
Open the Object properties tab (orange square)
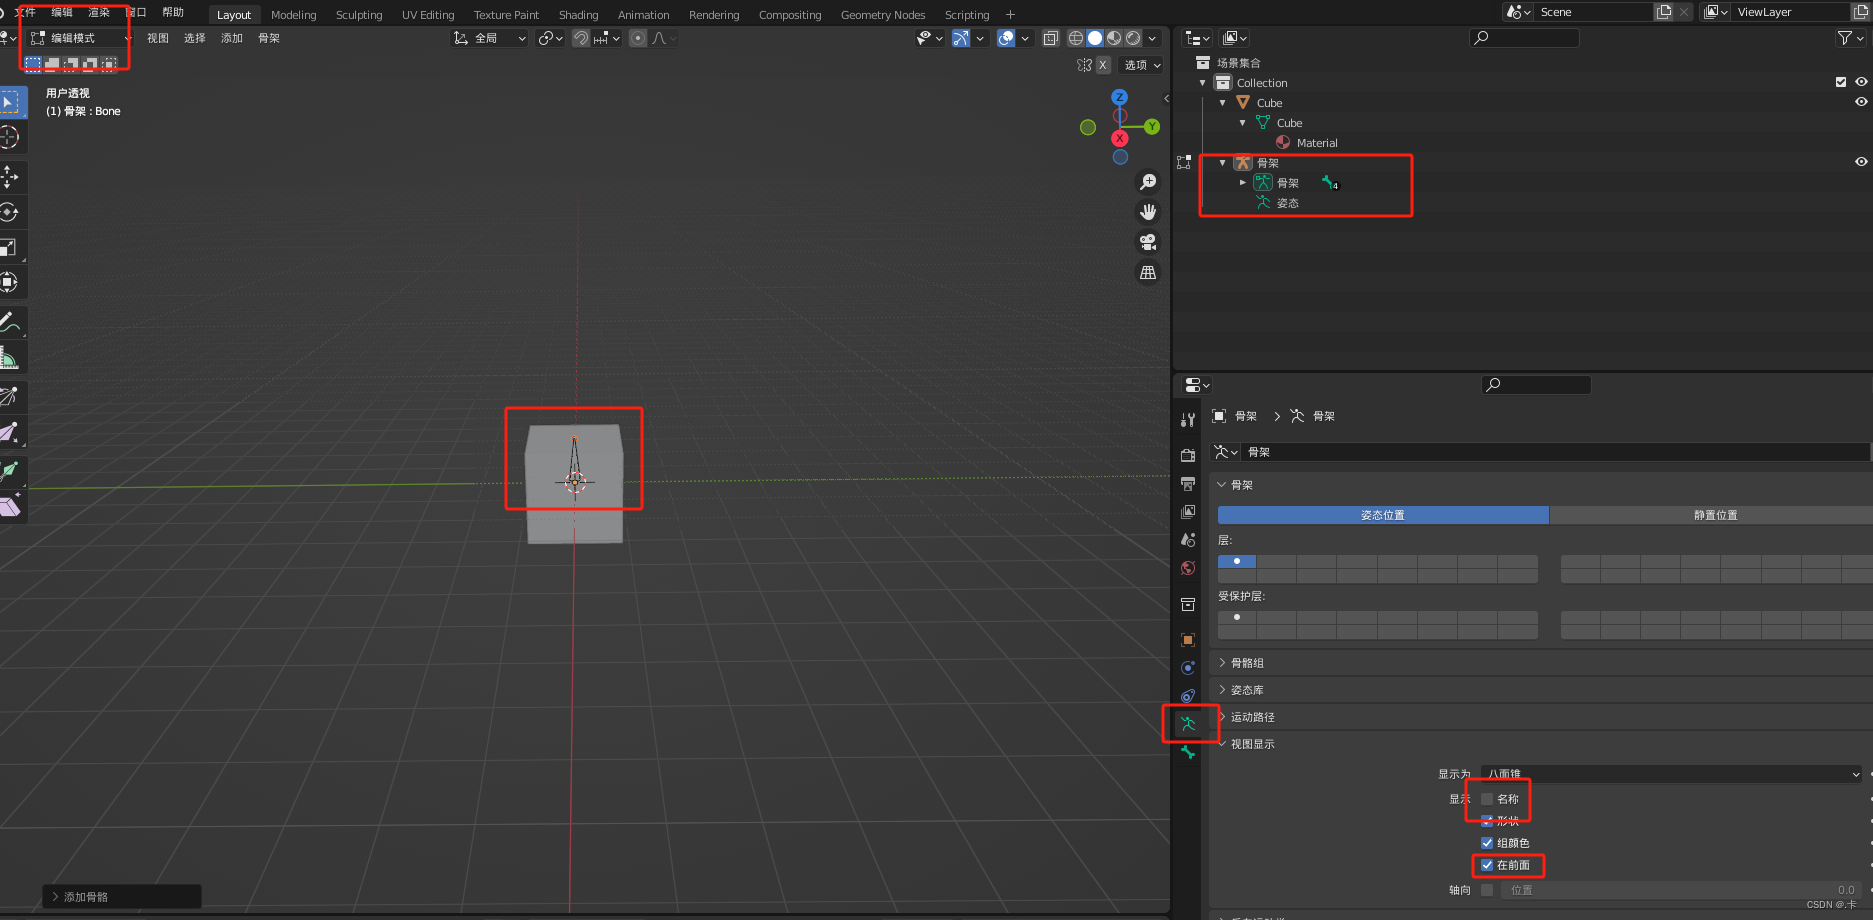pyautogui.click(x=1188, y=640)
